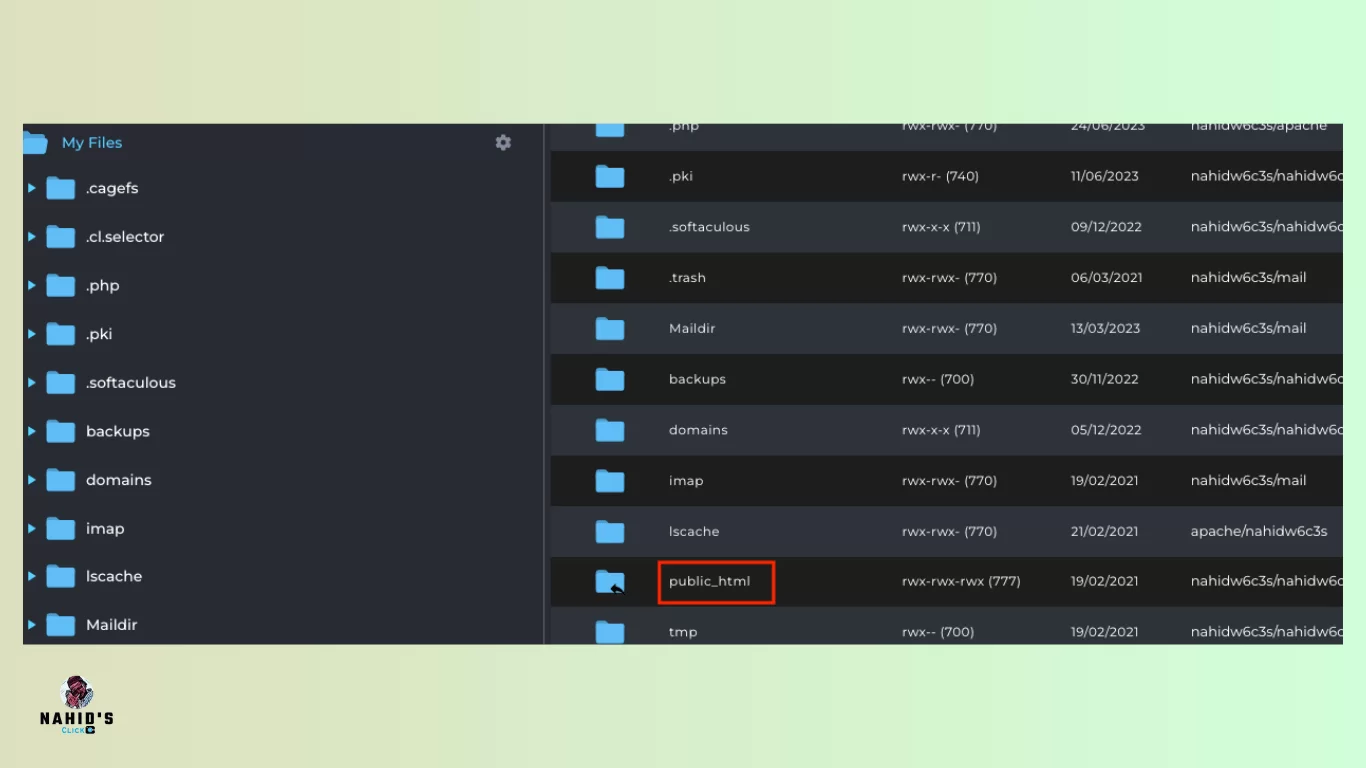The image size is (1366, 768).
Task: Expand the Maildir tree node arrow
Action: tap(32, 625)
